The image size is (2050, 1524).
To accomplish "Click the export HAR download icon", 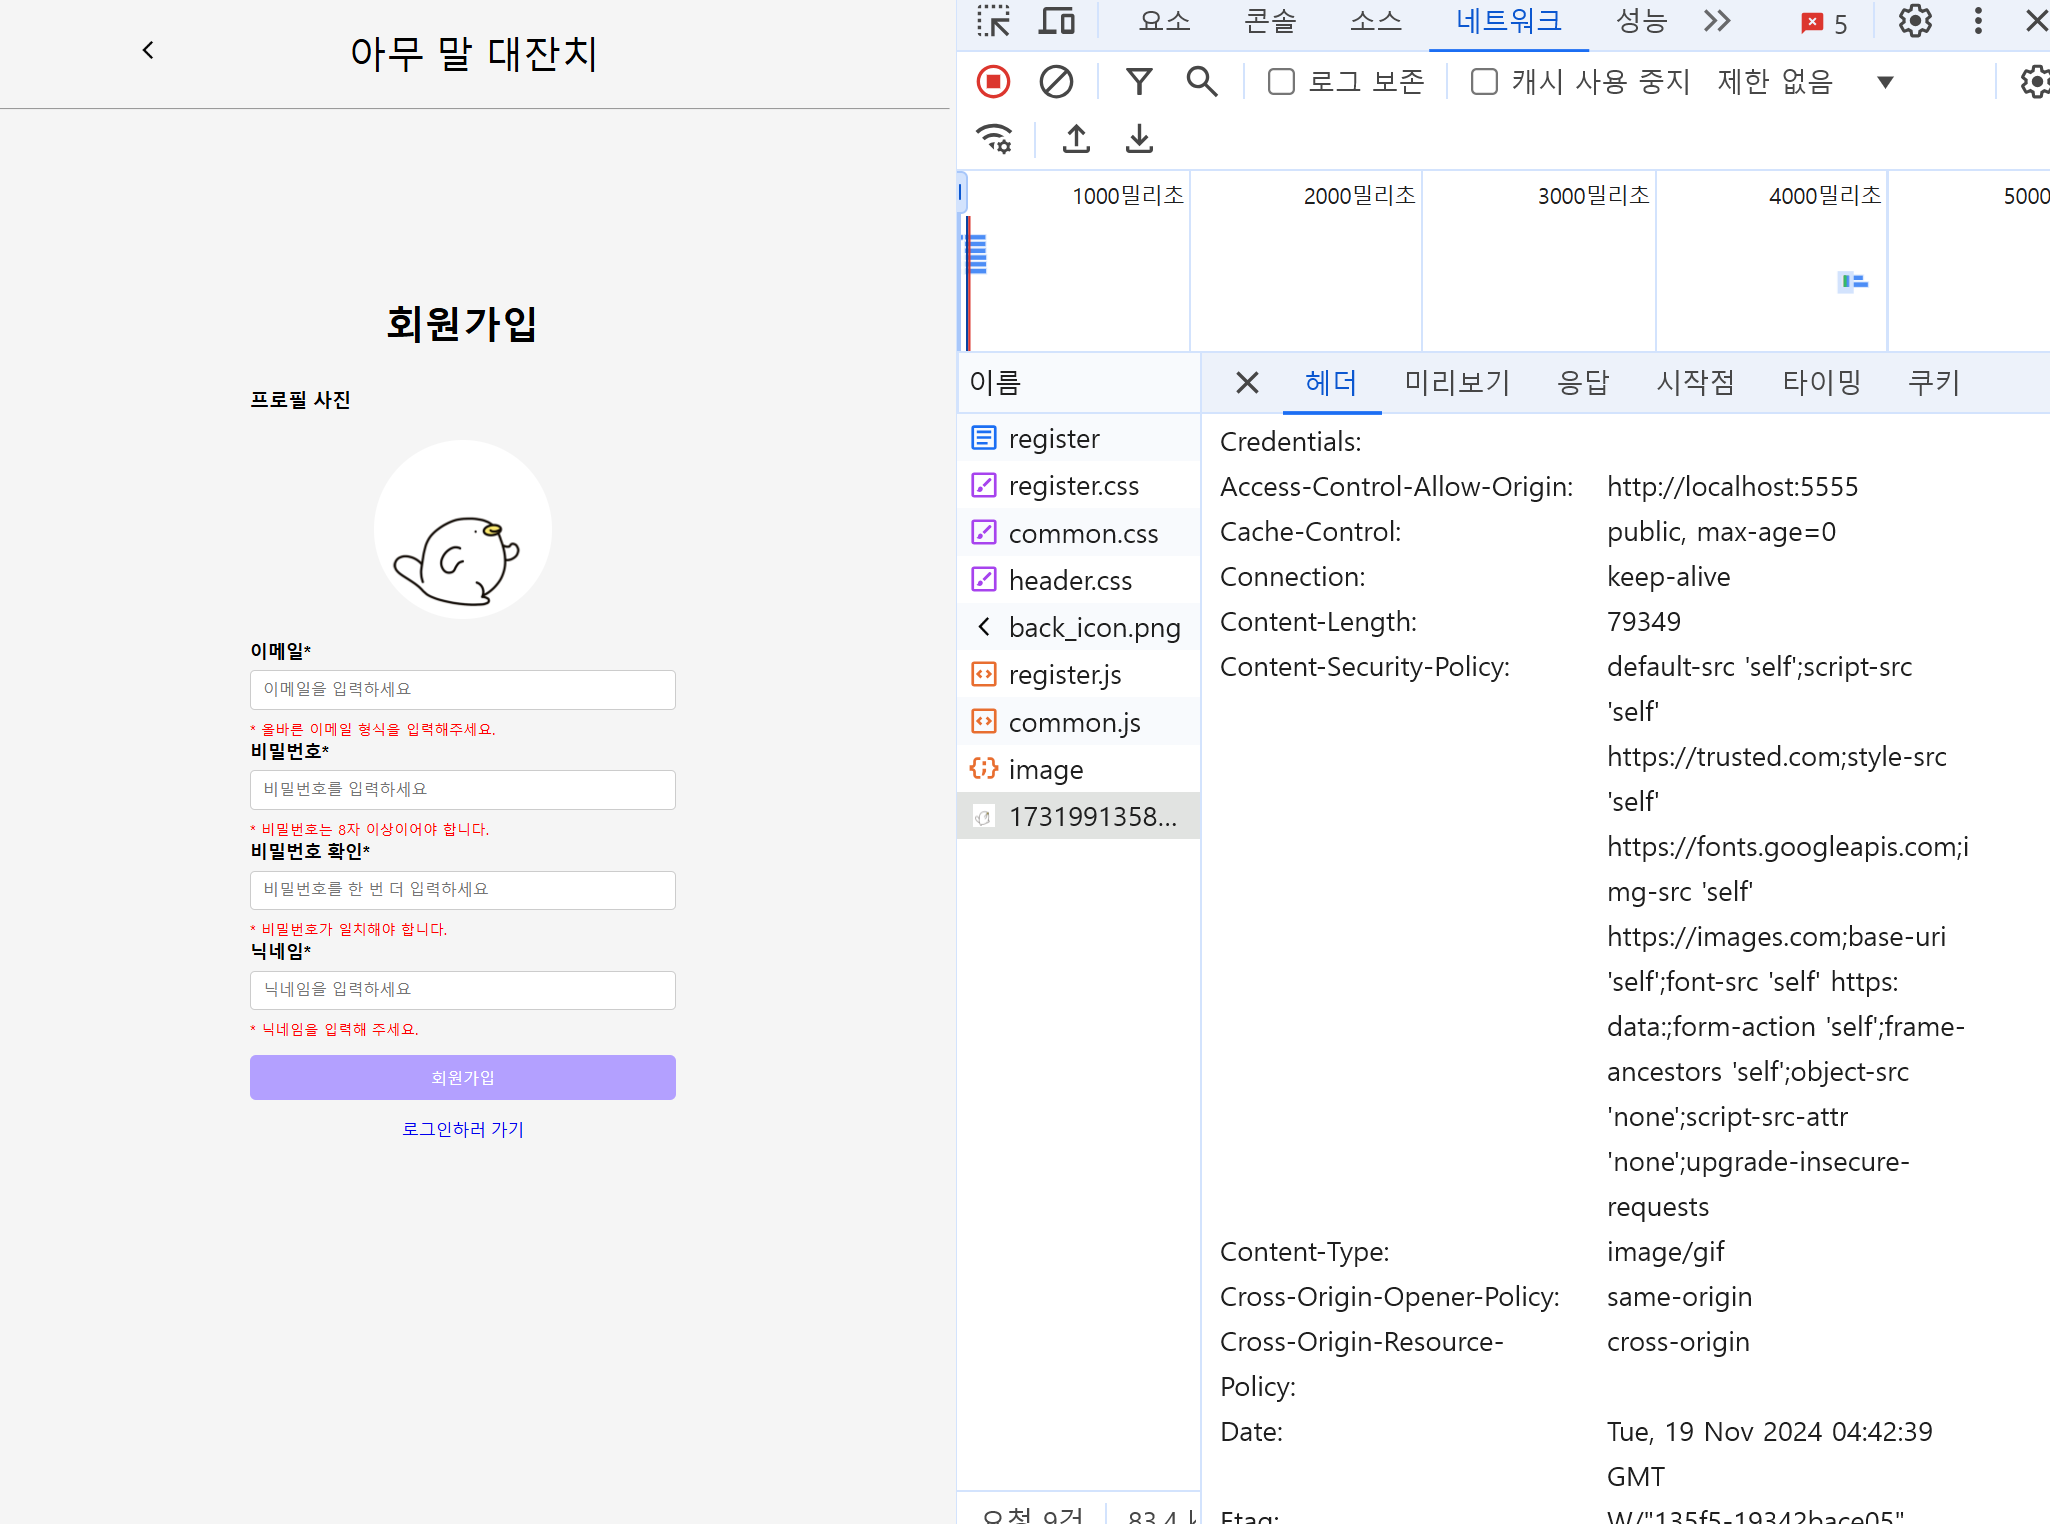I will coord(1139,139).
